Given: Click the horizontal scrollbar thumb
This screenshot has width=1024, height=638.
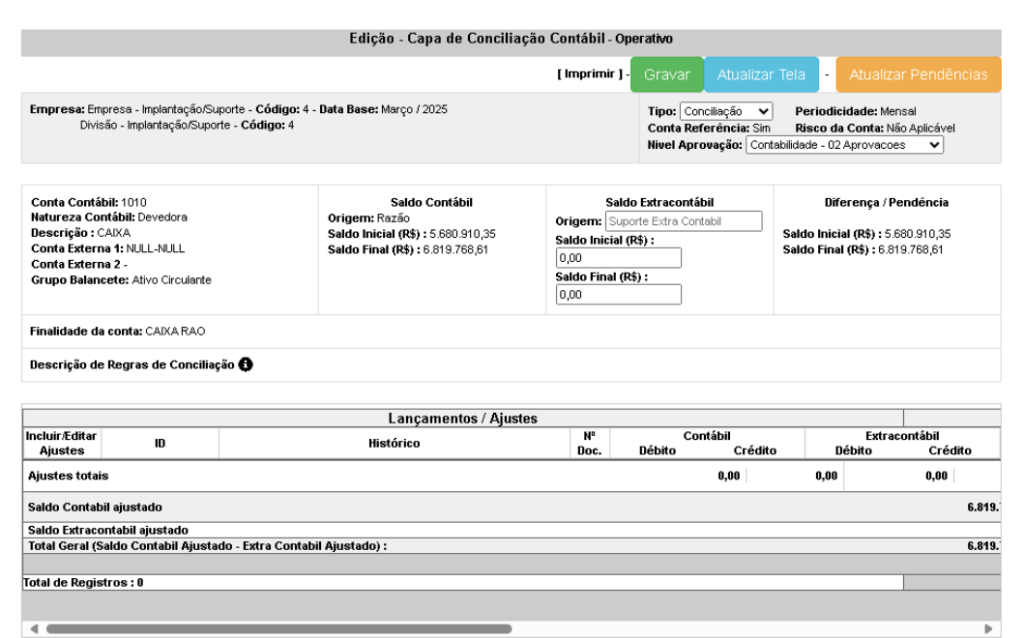Looking at the screenshot, I should (x=278, y=629).
